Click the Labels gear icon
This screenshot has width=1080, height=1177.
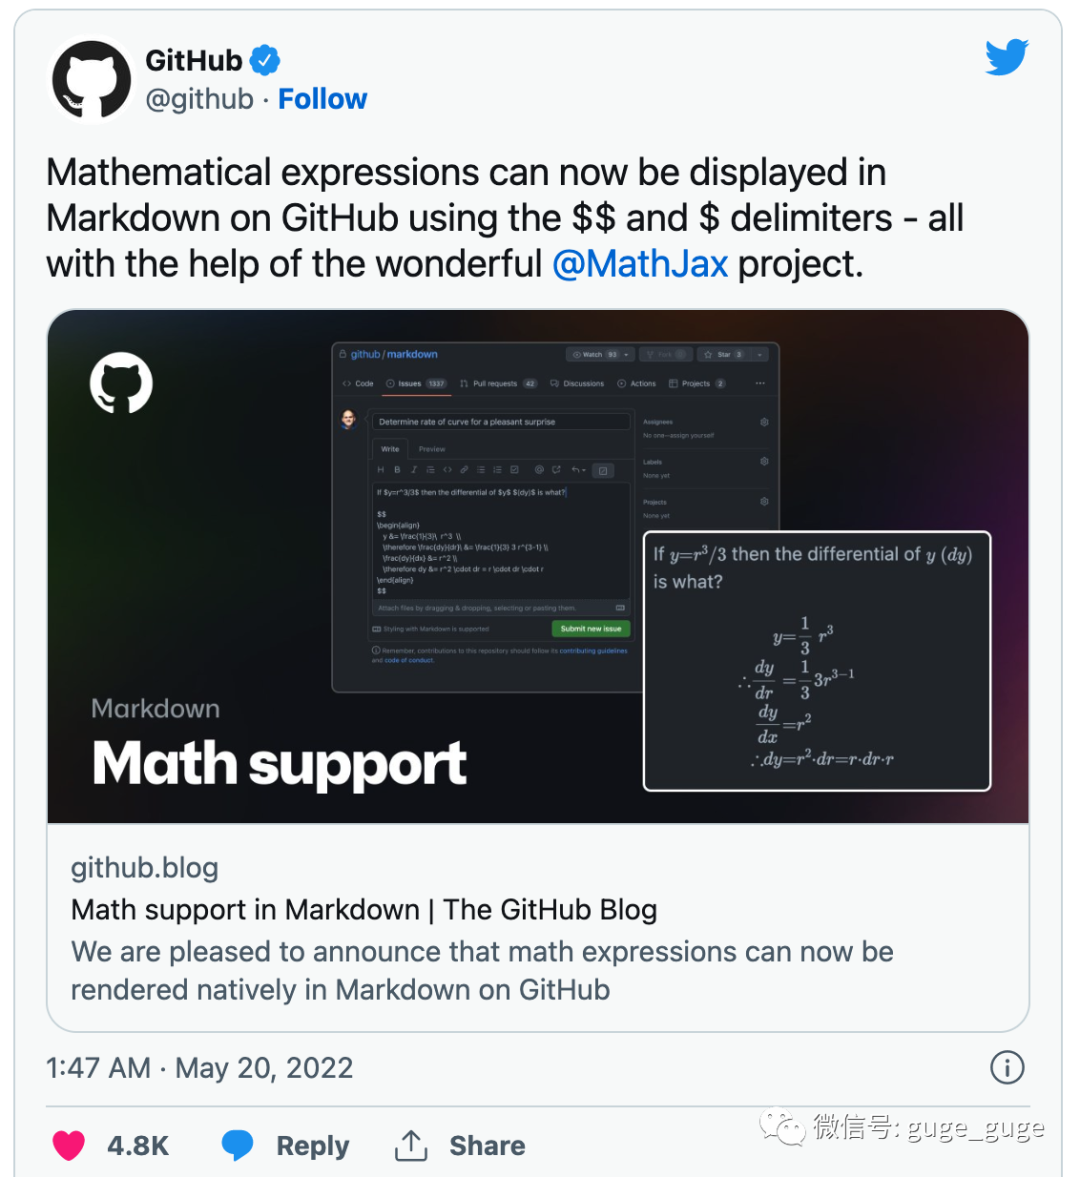(x=764, y=462)
